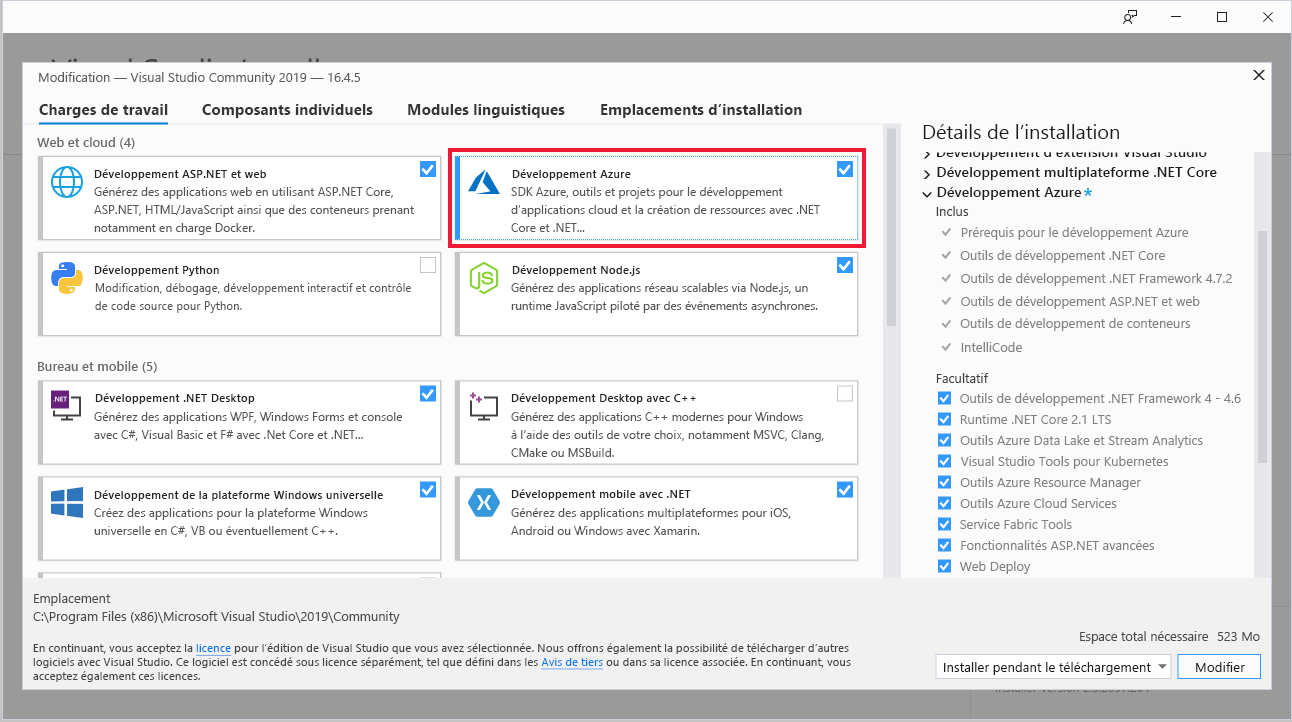Click the Inclus section label
The image size is (1292, 722).
click(x=952, y=212)
